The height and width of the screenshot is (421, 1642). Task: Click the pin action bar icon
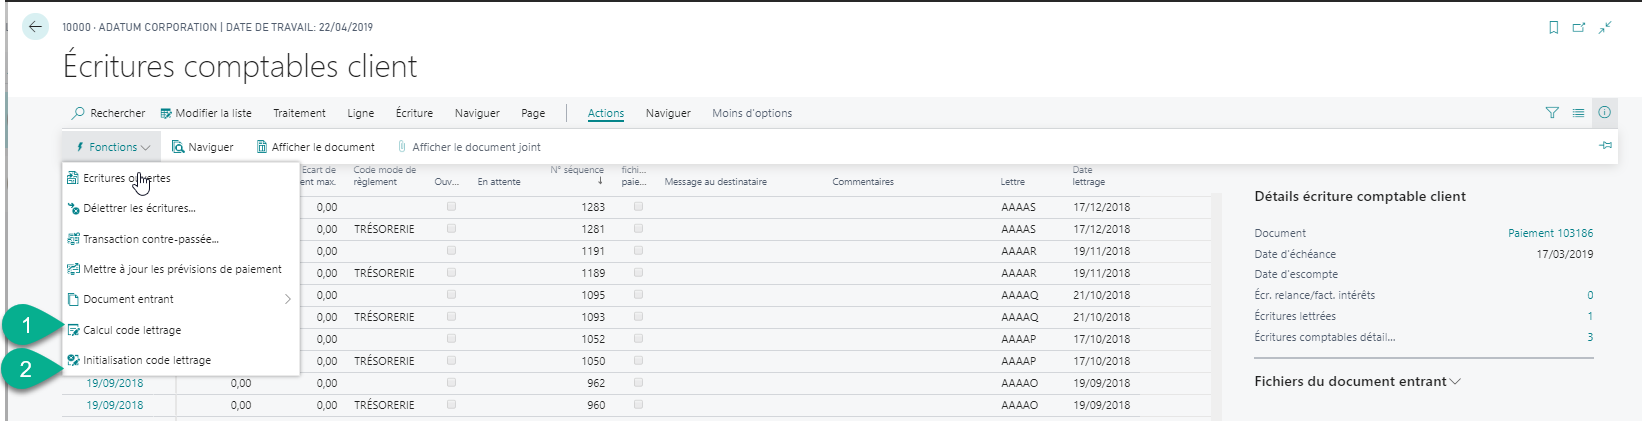click(1605, 146)
